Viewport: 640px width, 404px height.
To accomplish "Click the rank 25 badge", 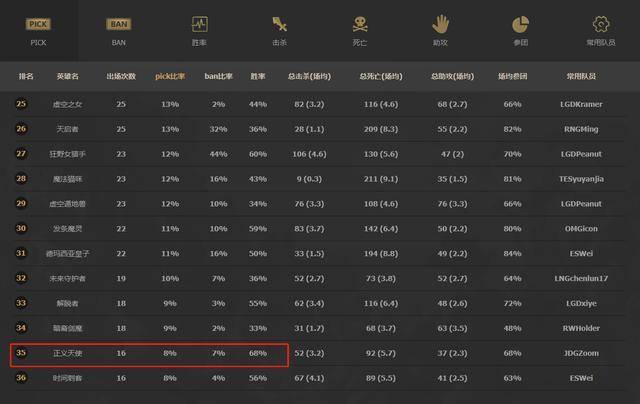I will pyautogui.click(x=23, y=103).
